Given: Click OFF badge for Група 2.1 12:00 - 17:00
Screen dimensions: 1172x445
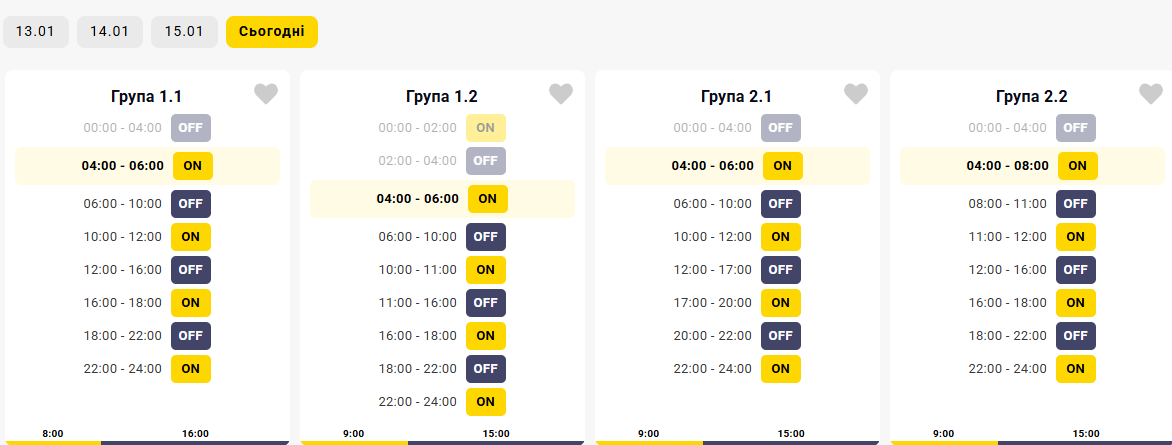Looking at the screenshot, I should click(x=781, y=270).
